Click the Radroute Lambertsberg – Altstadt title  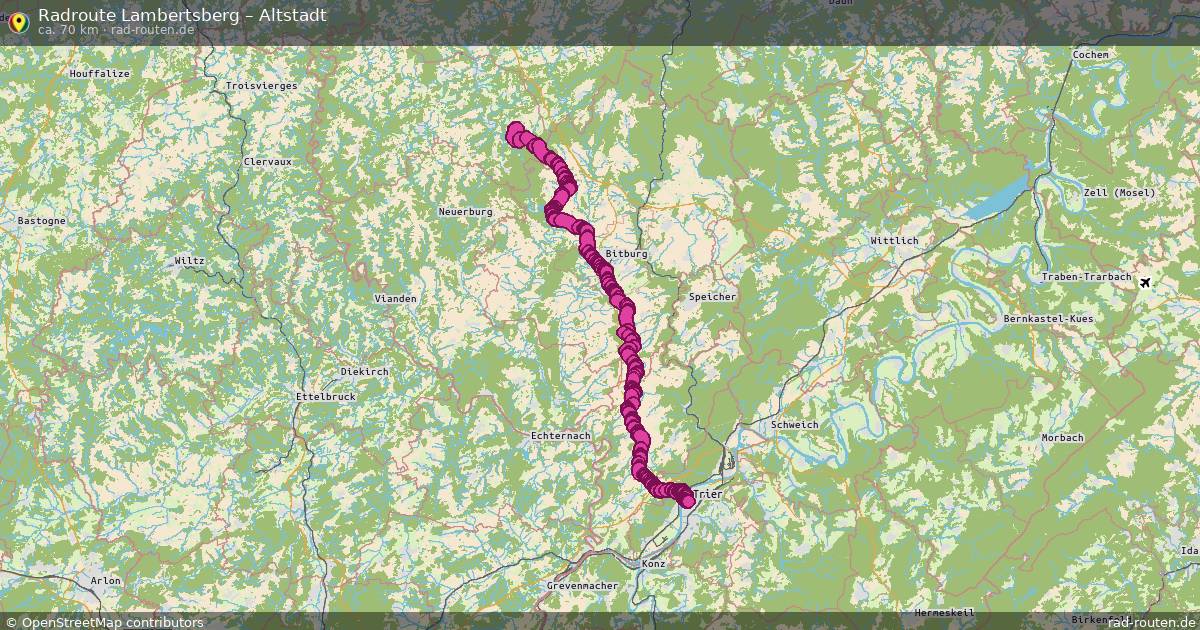point(182,15)
